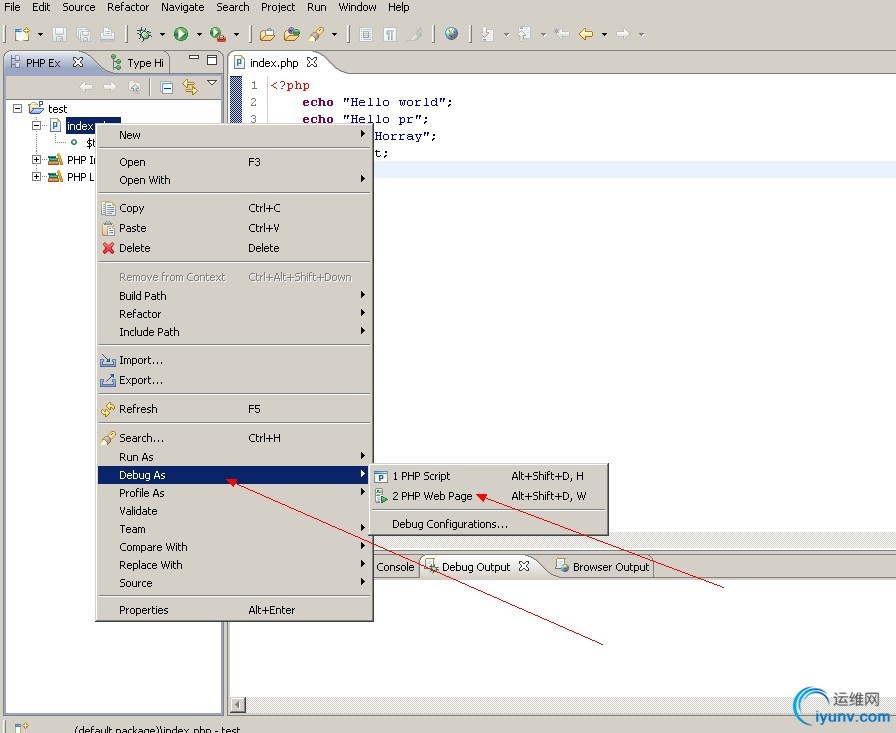
Task: Close the PHP Explorer view tab
Action: pyautogui.click(x=78, y=62)
